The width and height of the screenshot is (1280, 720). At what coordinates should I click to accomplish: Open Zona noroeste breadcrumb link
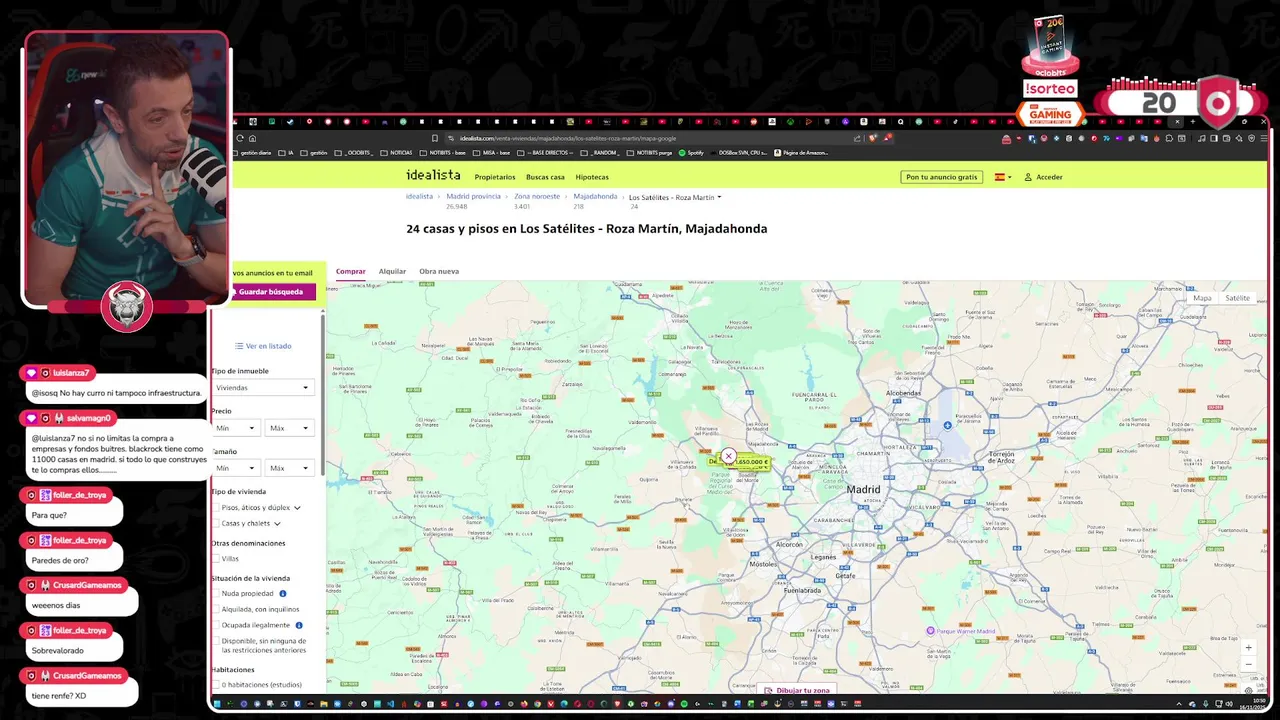click(537, 196)
